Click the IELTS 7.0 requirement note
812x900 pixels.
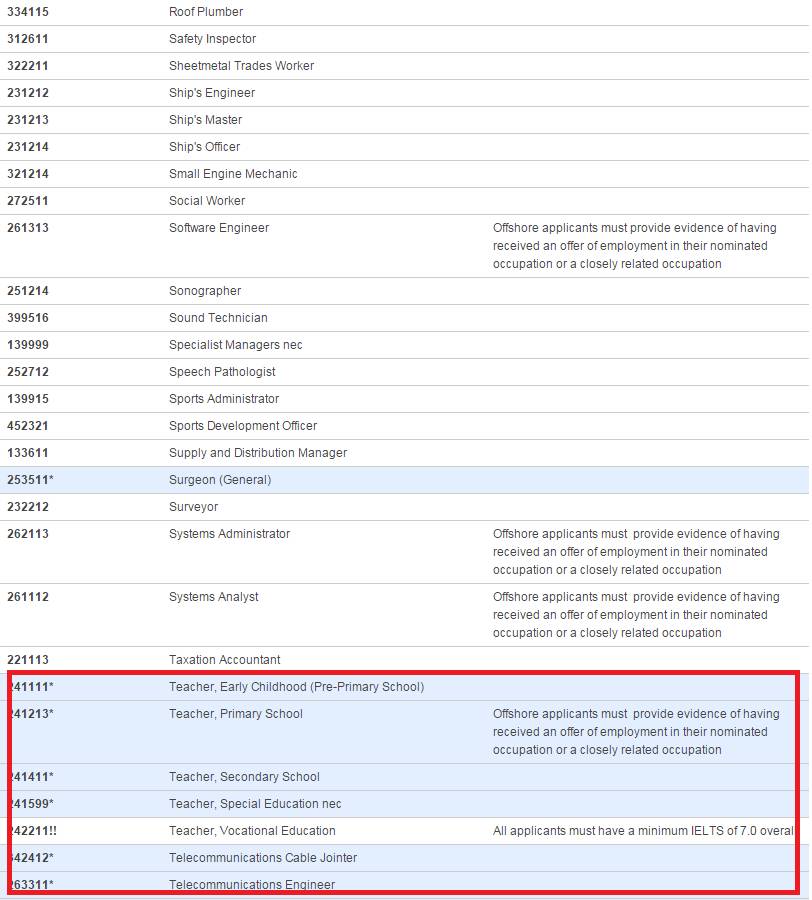tap(642, 831)
